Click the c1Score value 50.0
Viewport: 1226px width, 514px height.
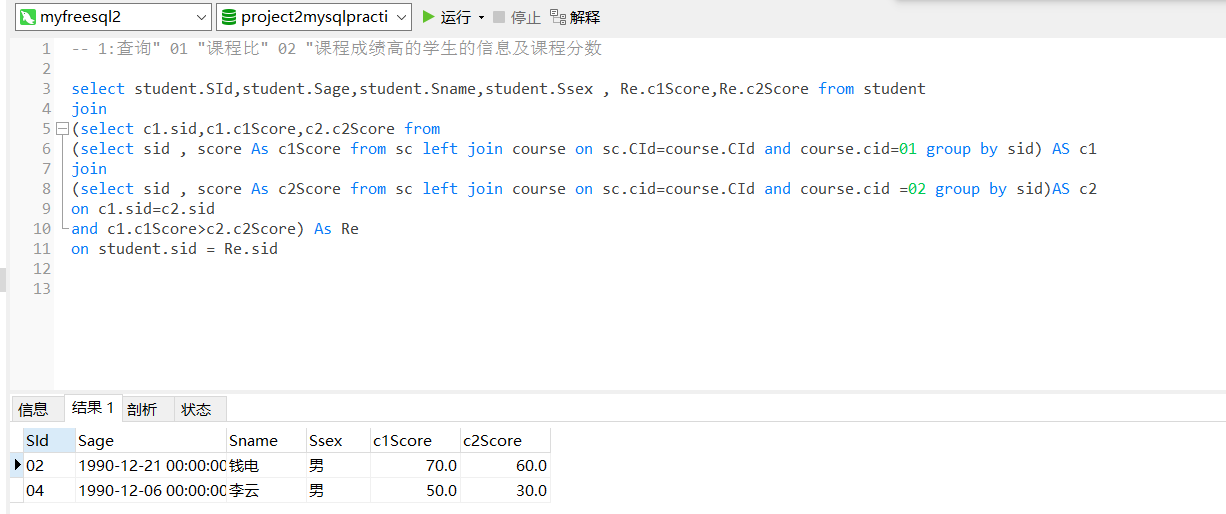415,490
